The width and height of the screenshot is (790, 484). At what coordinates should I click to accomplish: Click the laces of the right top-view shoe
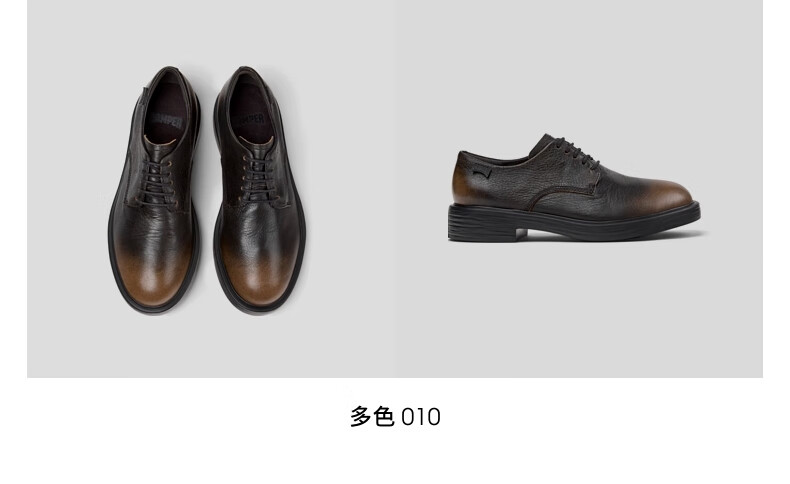258,178
